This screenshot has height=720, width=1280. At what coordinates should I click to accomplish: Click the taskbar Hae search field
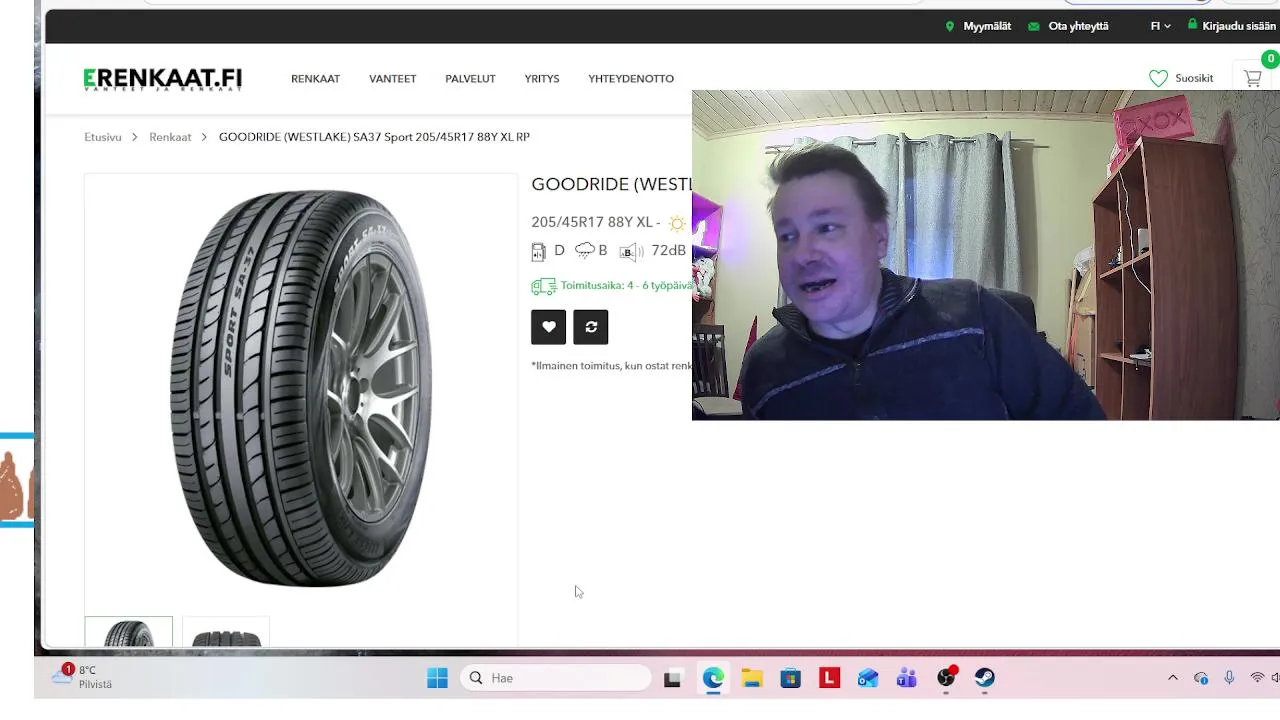coord(557,678)
